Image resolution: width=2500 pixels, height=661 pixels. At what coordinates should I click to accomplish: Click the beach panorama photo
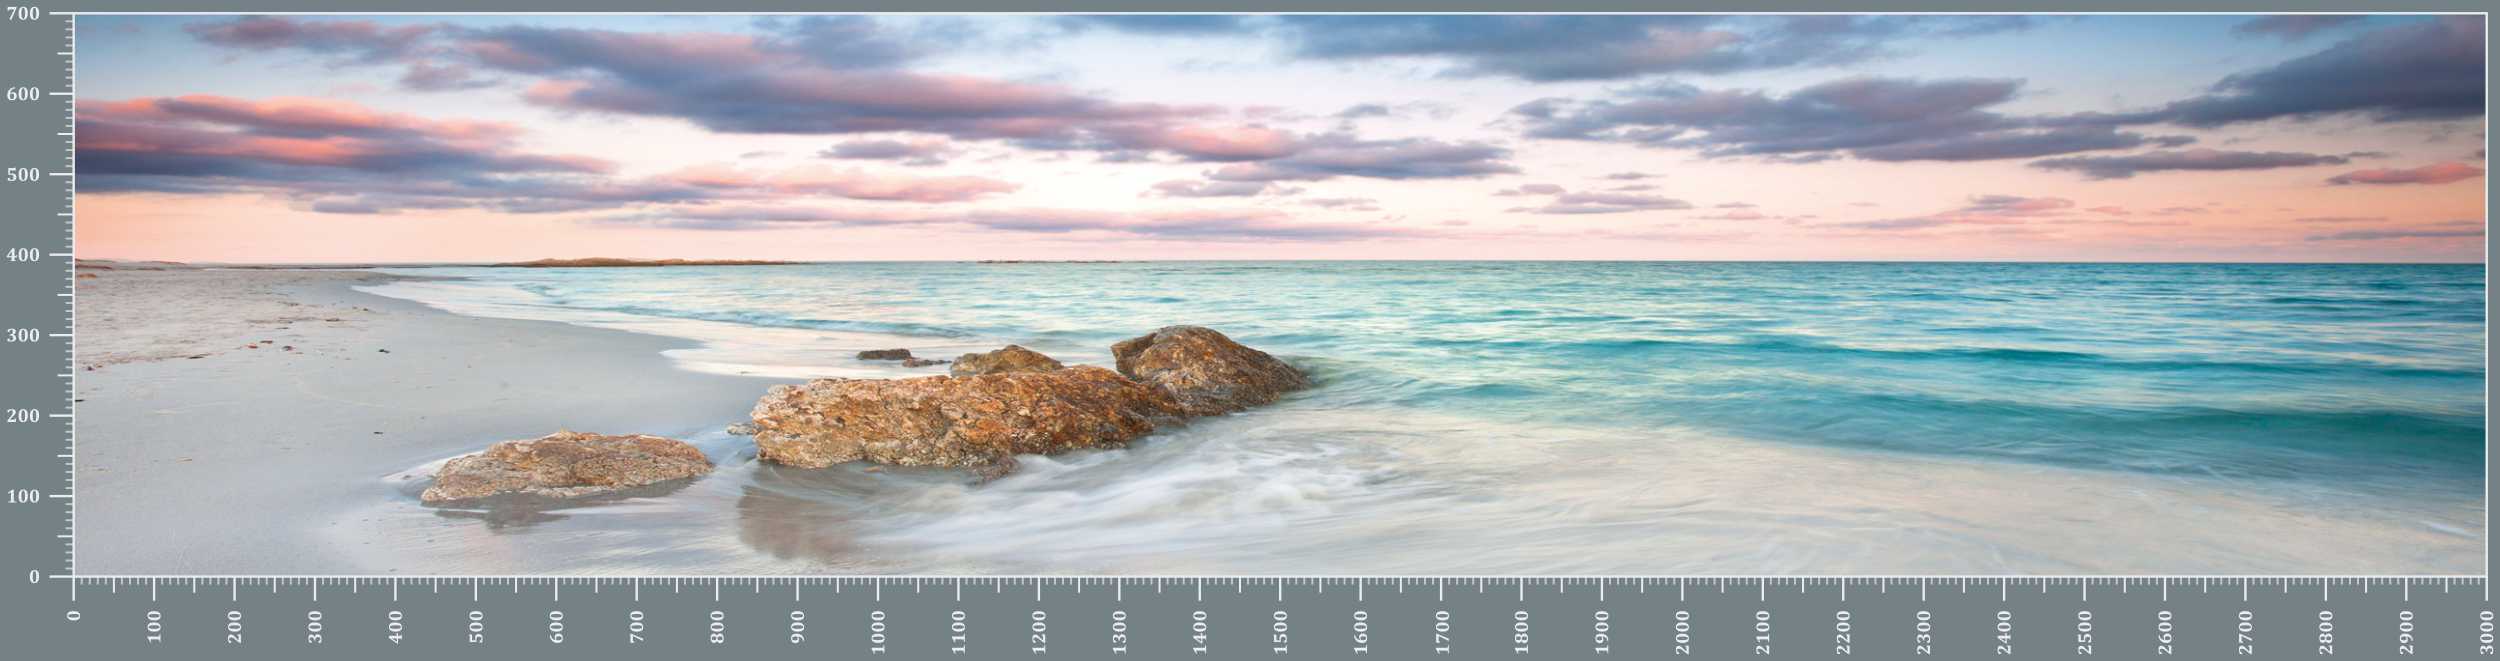(x=1279, y=295)
